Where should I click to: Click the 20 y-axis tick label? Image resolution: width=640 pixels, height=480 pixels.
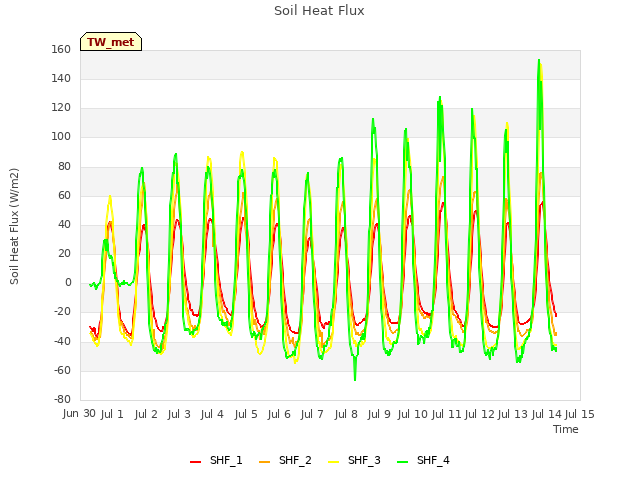point(64,253)
